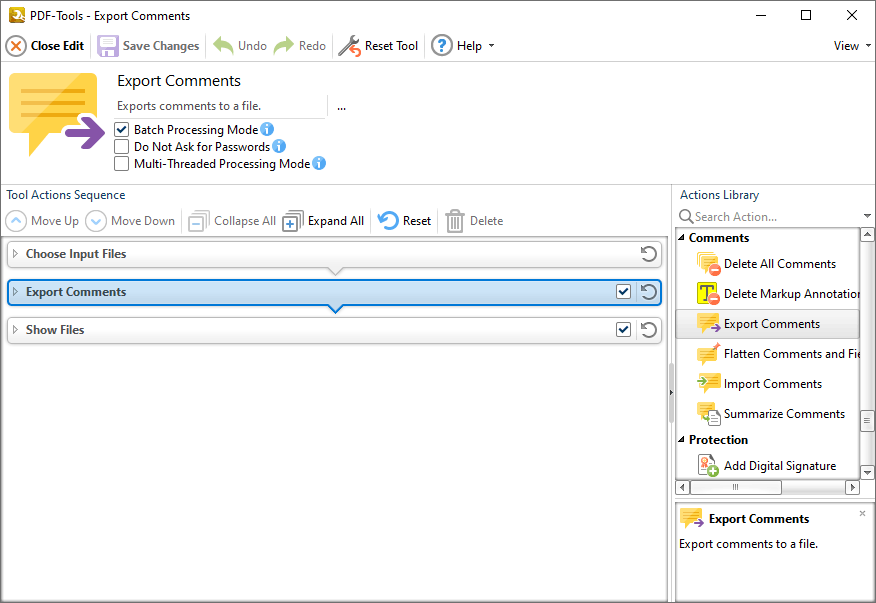The image size is (876, 603).
Task: Show info for Do Not Ask for Passwords
Action: click(x=279, y=146)
